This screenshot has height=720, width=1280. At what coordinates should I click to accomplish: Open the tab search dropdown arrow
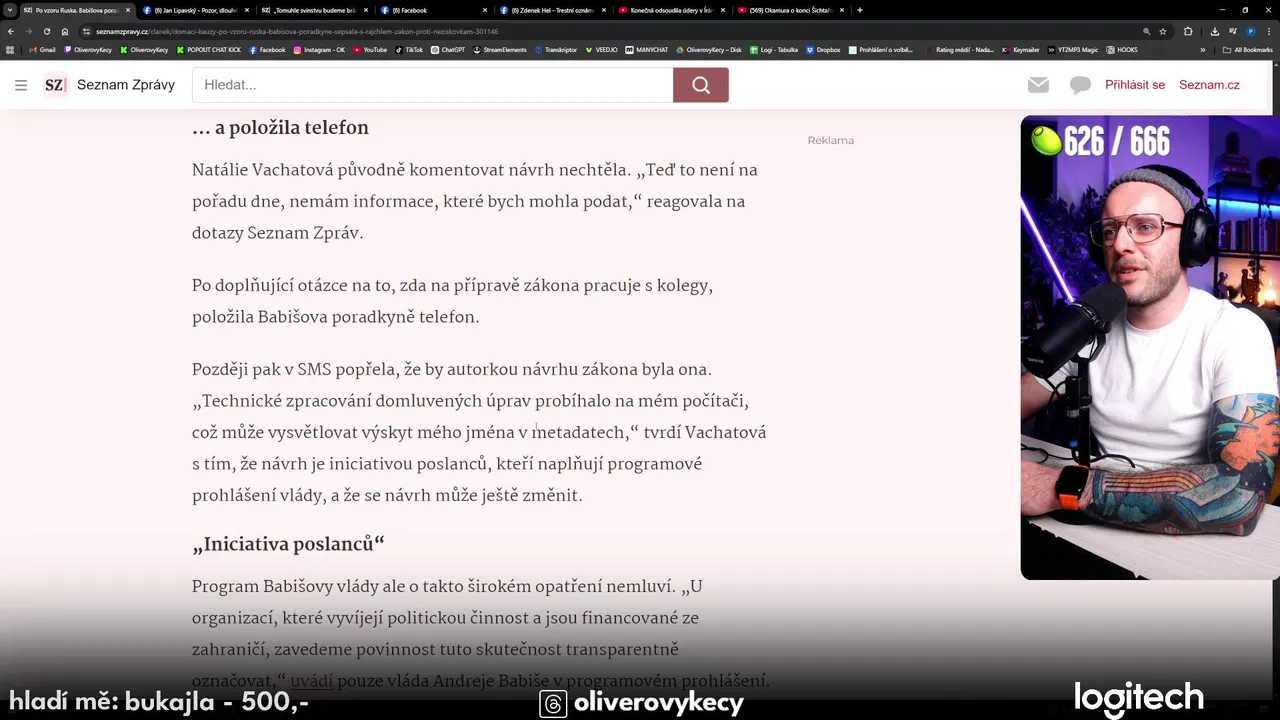pos(9,10)
